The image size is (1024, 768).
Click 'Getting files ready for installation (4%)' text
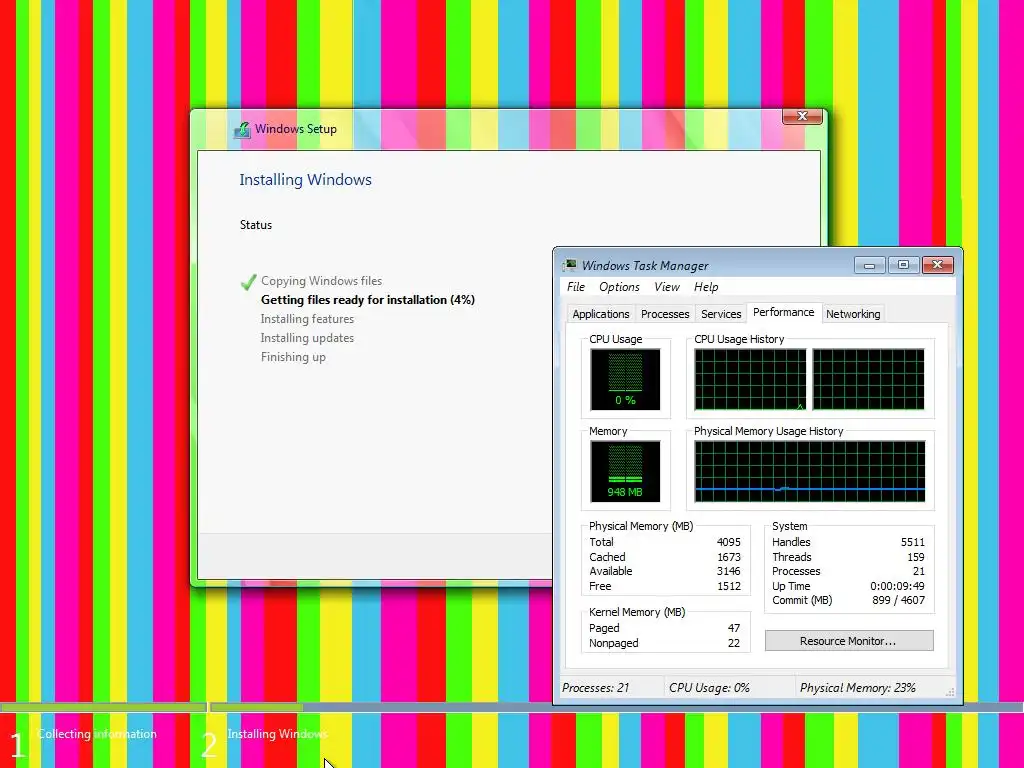point(368,300)
